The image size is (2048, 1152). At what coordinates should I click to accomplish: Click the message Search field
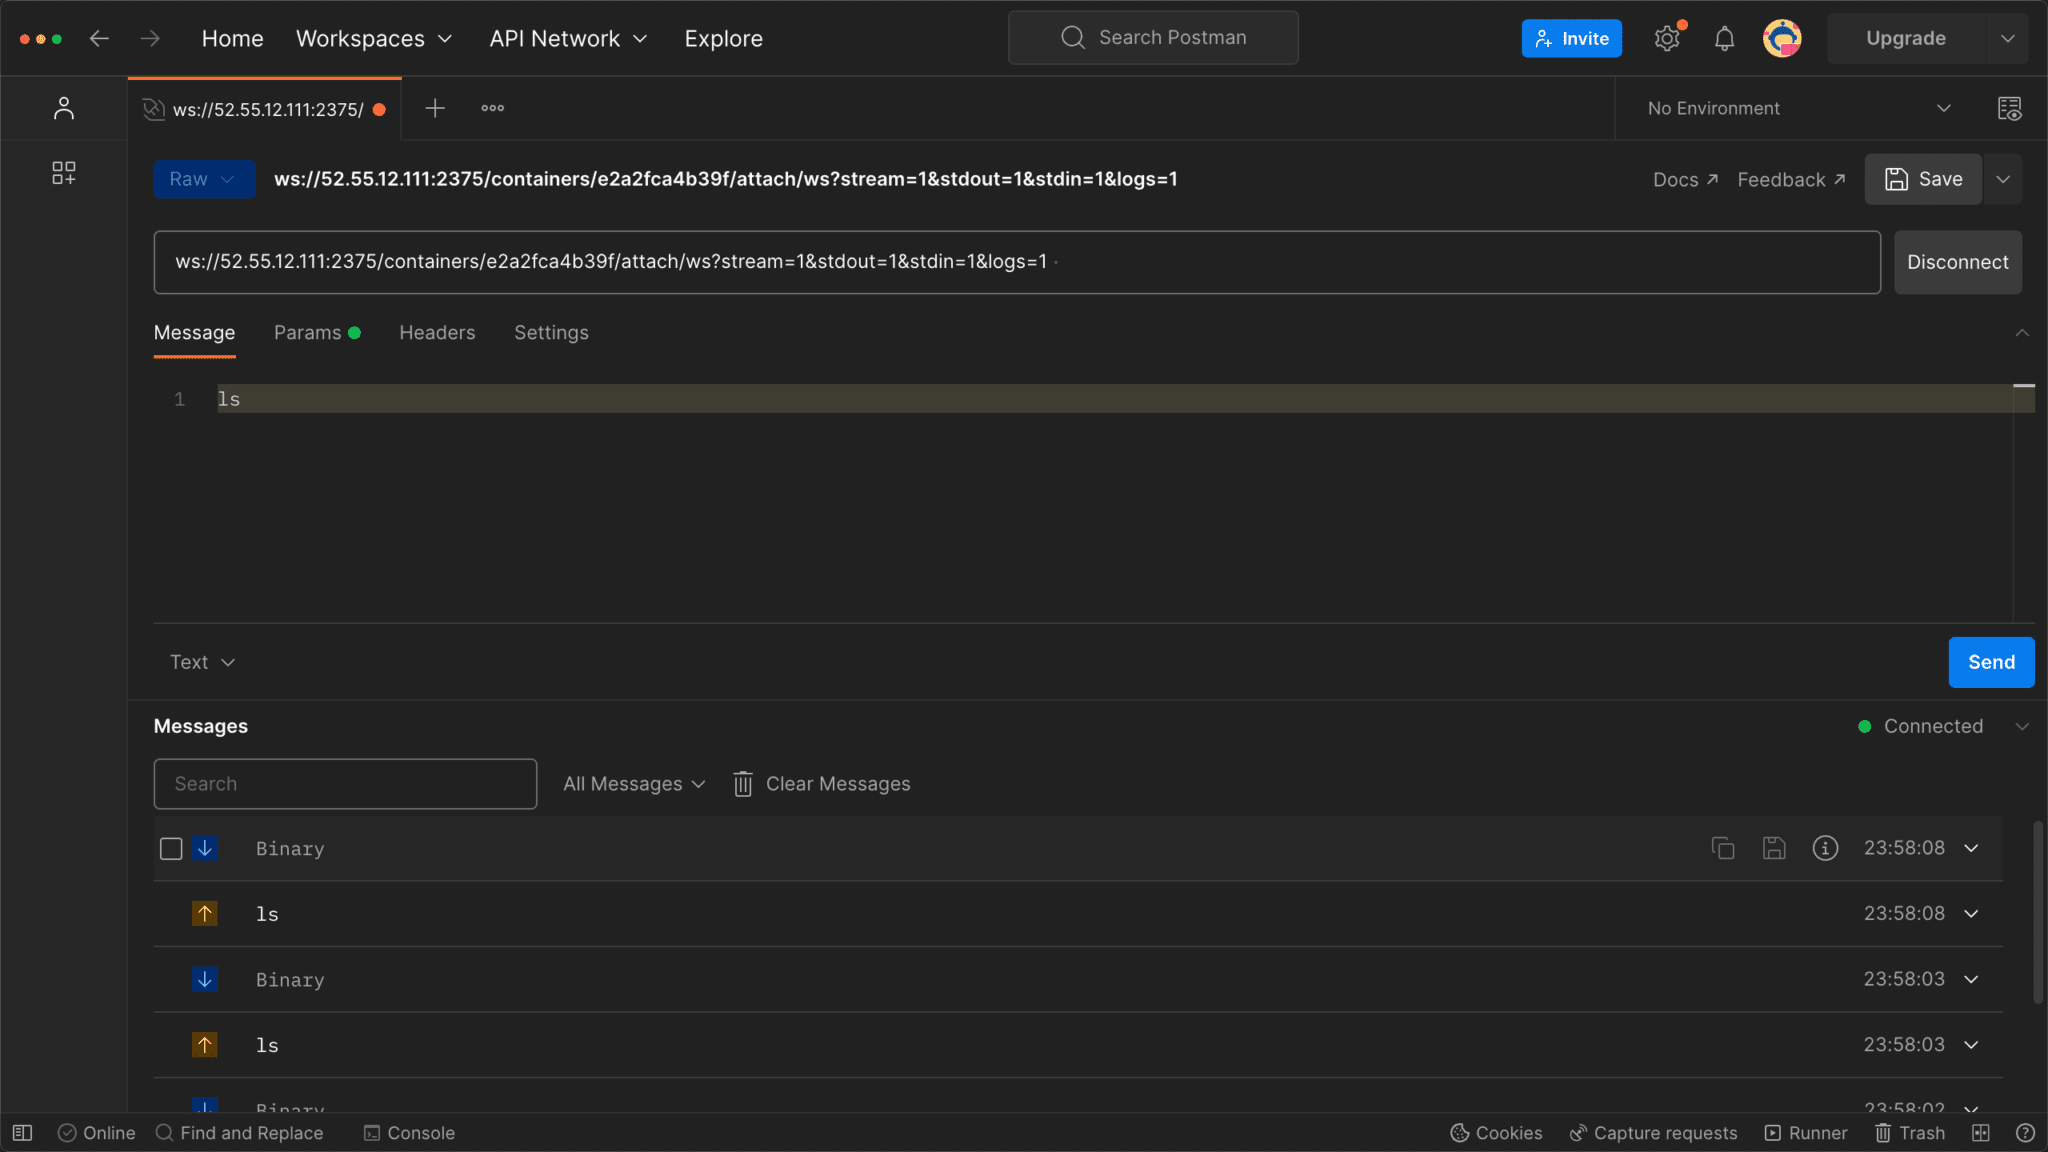tap(344, 783)
